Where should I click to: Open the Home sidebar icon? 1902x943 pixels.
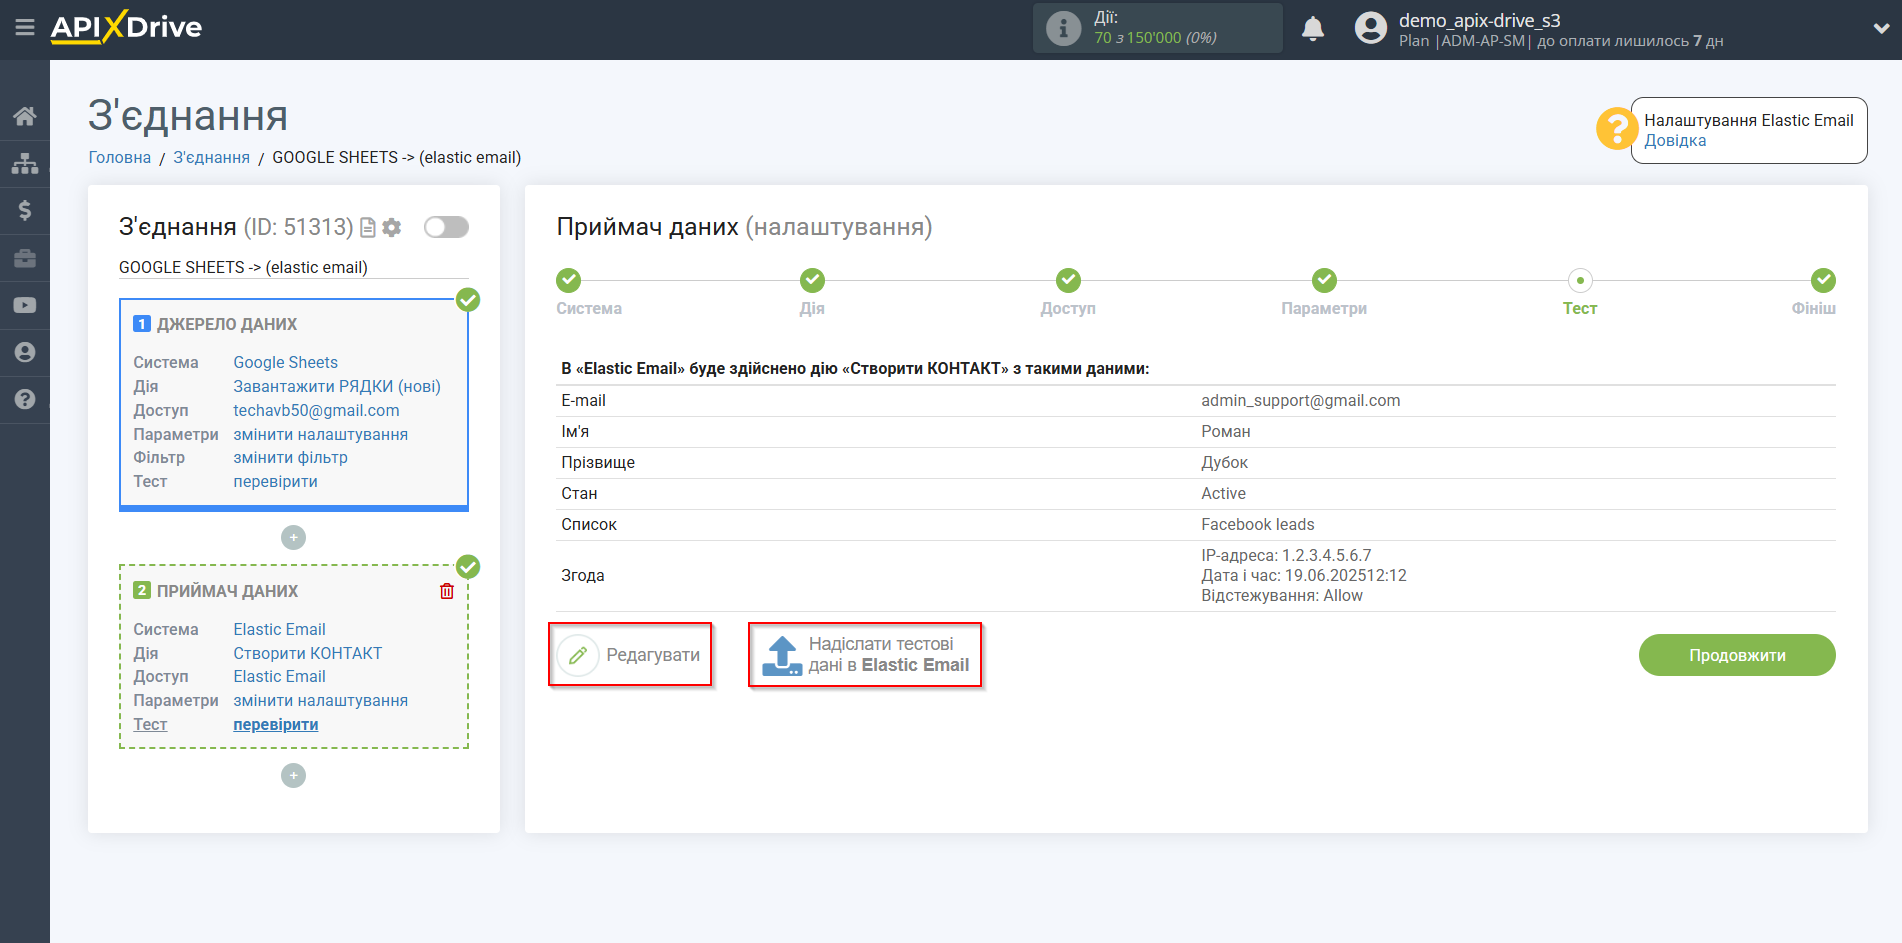tap(25, 116)
